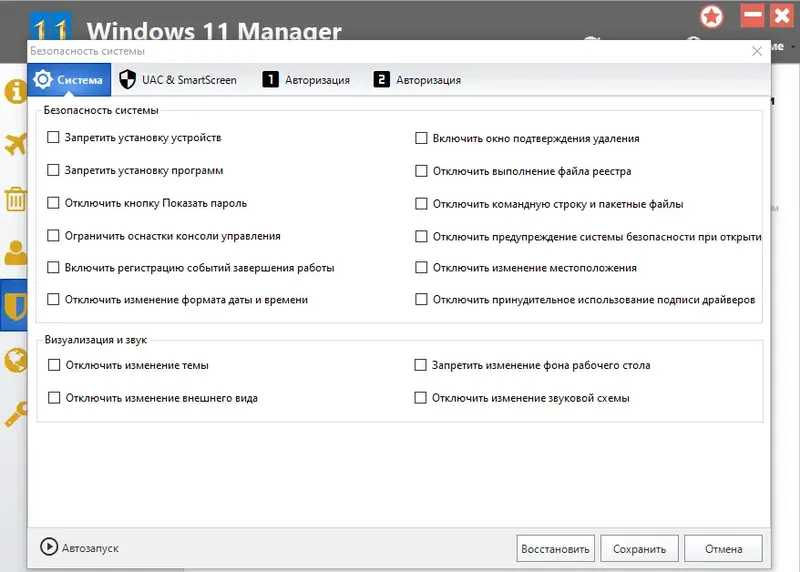This screenshot has height=572, width=800.
Task: Select the shield Security sidebar icon
Action: 14,305
